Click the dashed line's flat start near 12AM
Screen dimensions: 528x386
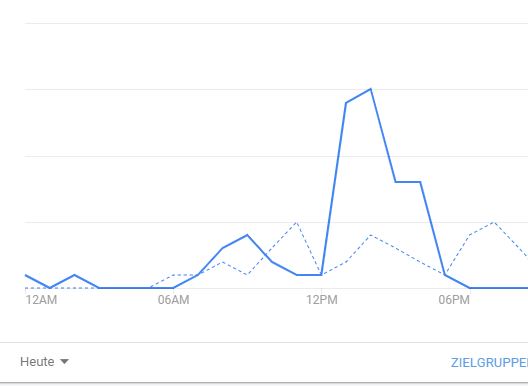pyautogui.click(x=61, y=288)
